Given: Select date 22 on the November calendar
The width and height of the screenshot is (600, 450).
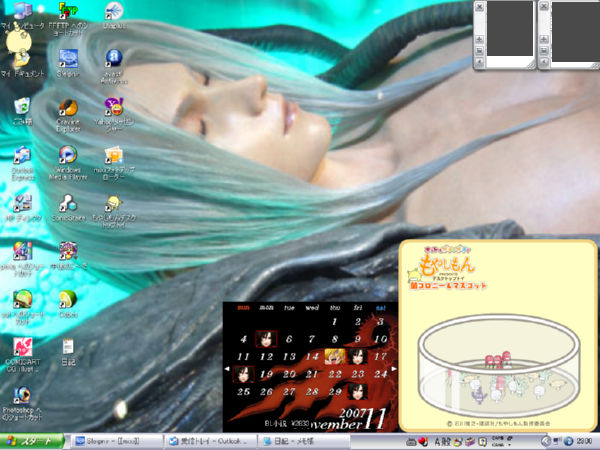Looking at the screenshot, I should [x=335, y=374].
